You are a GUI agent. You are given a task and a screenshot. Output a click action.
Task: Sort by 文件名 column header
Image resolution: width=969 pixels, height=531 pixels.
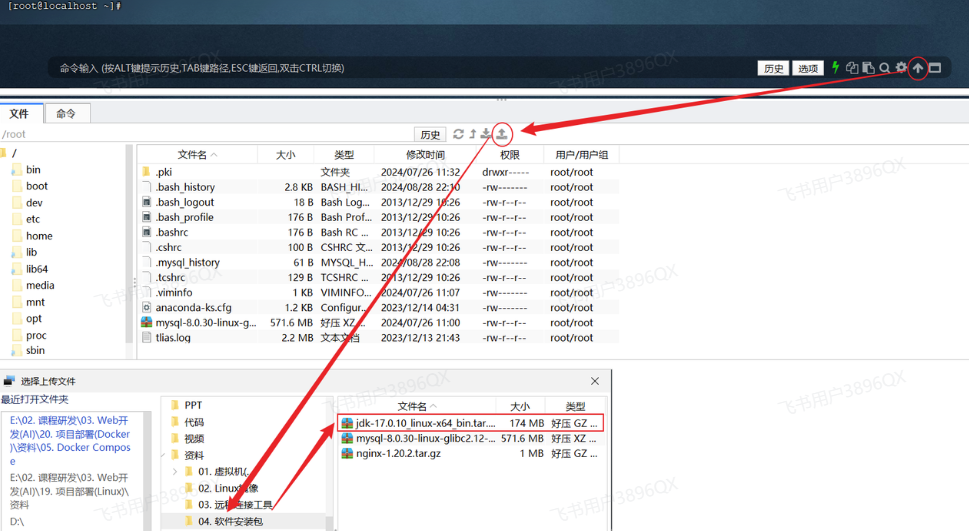click(x=197, y=155)
